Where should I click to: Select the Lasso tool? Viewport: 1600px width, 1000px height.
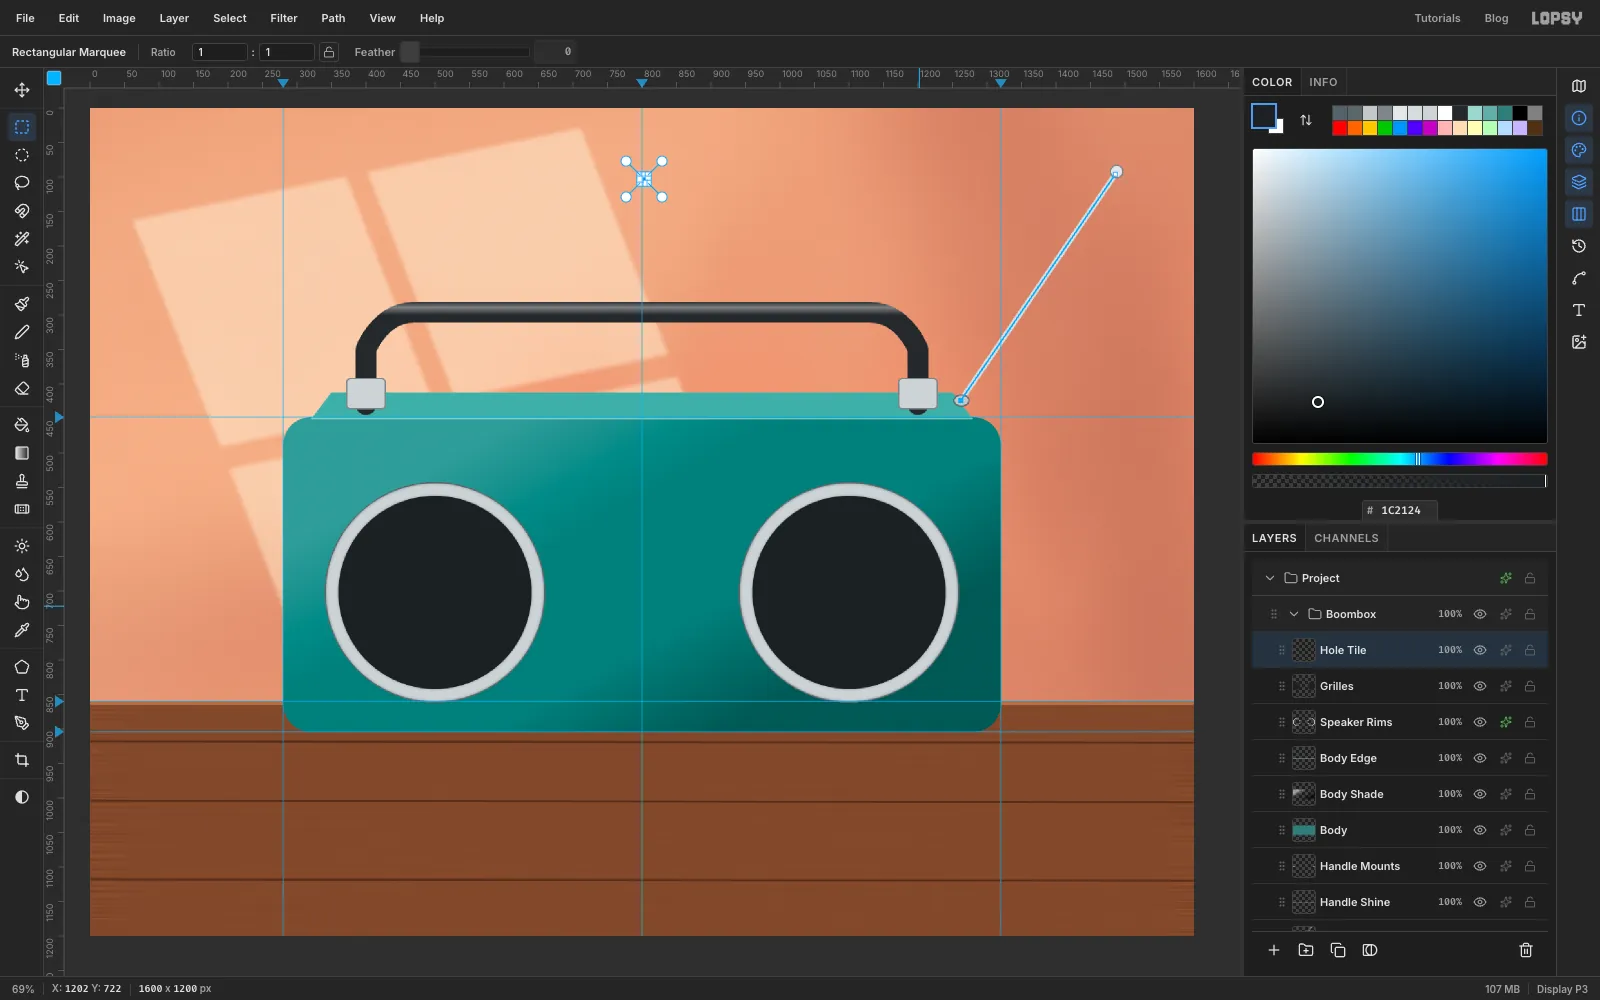[22, 183]
